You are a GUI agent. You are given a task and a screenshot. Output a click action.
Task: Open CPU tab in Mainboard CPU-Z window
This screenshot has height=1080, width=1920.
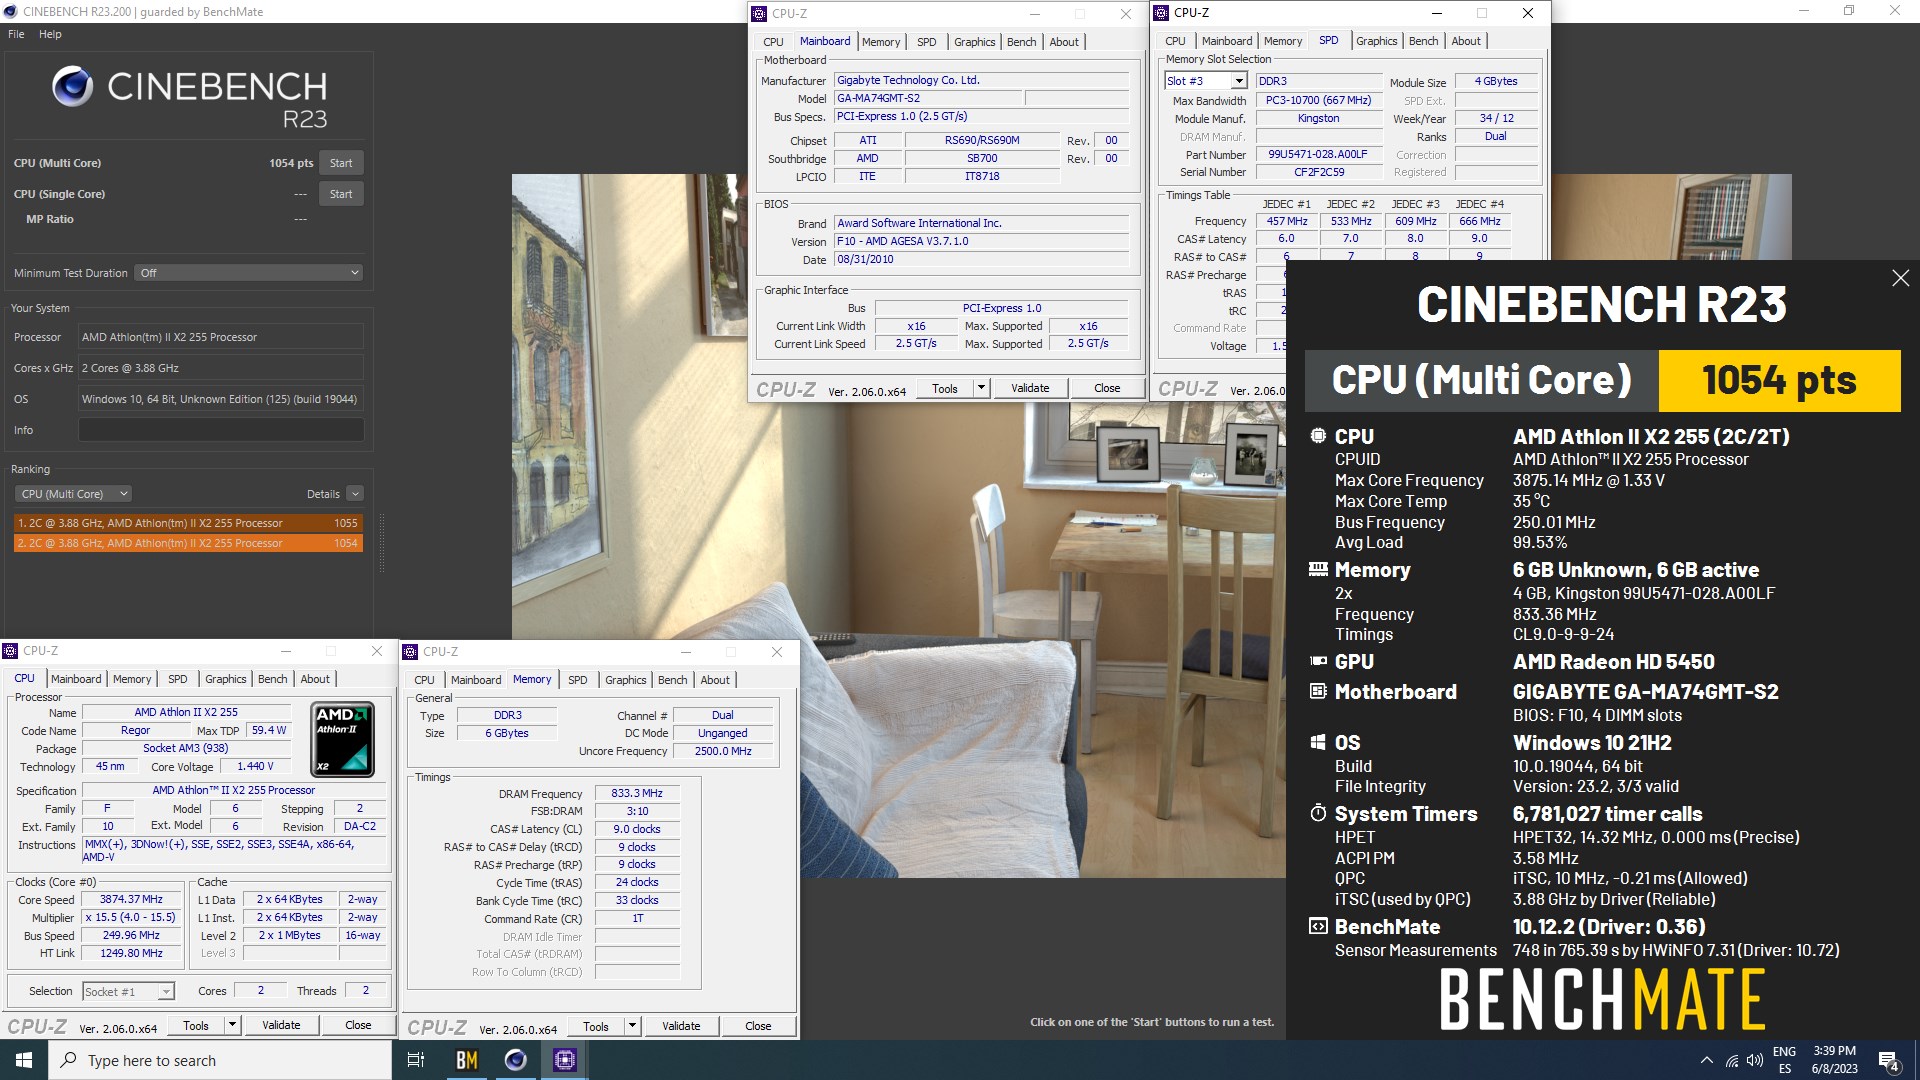[x=773, y=42]
